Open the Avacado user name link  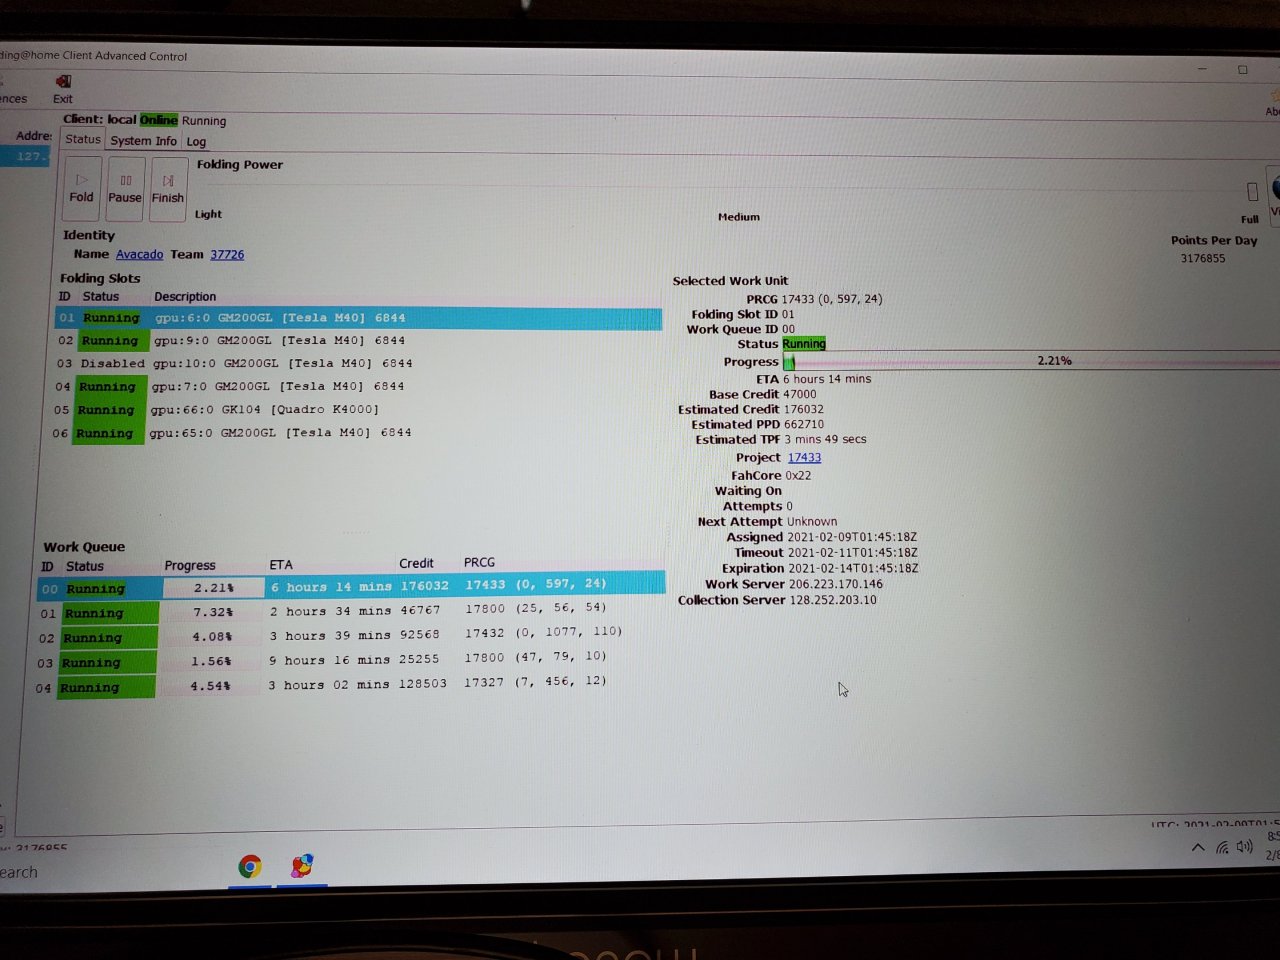coord(139,255)
